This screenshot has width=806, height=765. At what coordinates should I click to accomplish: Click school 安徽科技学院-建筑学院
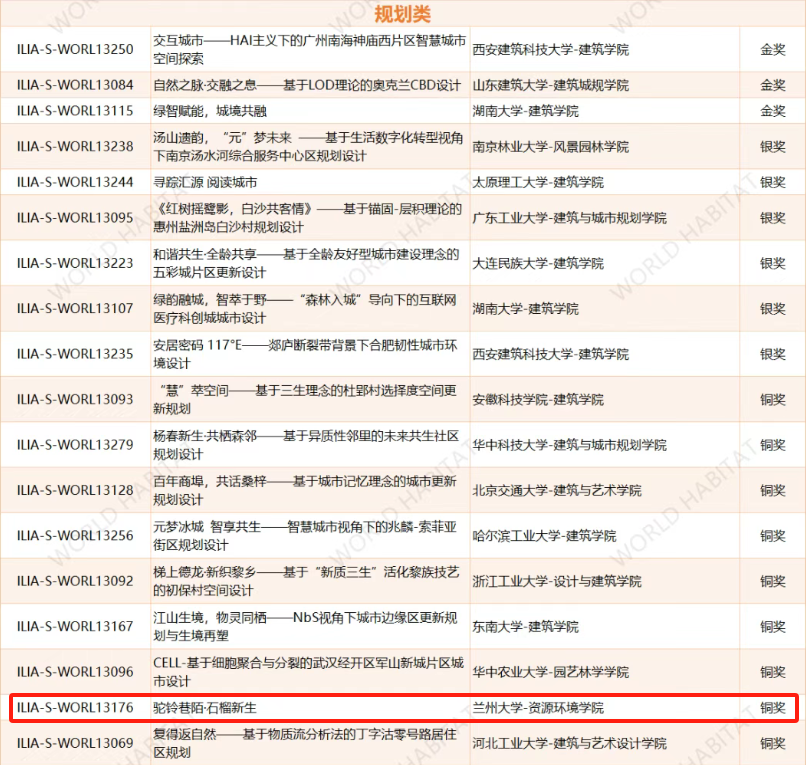pyautogui.click(x=538, y=399)
